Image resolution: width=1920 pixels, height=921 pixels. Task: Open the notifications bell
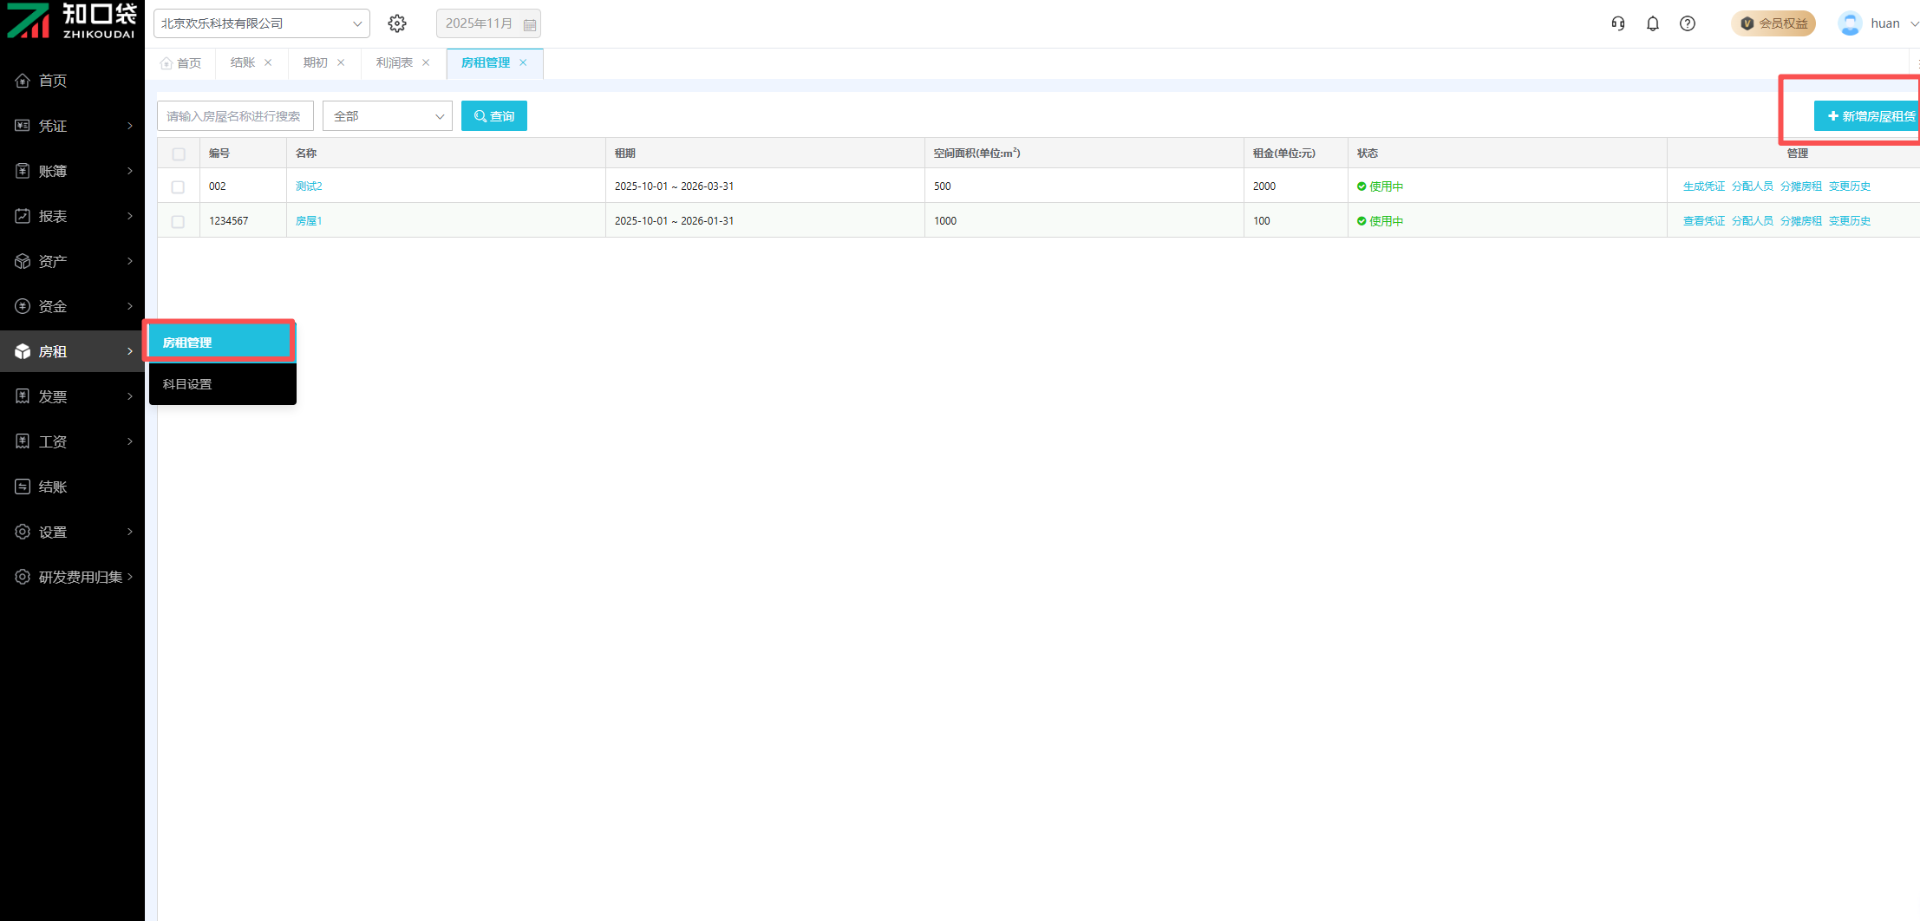[1653, 23]
